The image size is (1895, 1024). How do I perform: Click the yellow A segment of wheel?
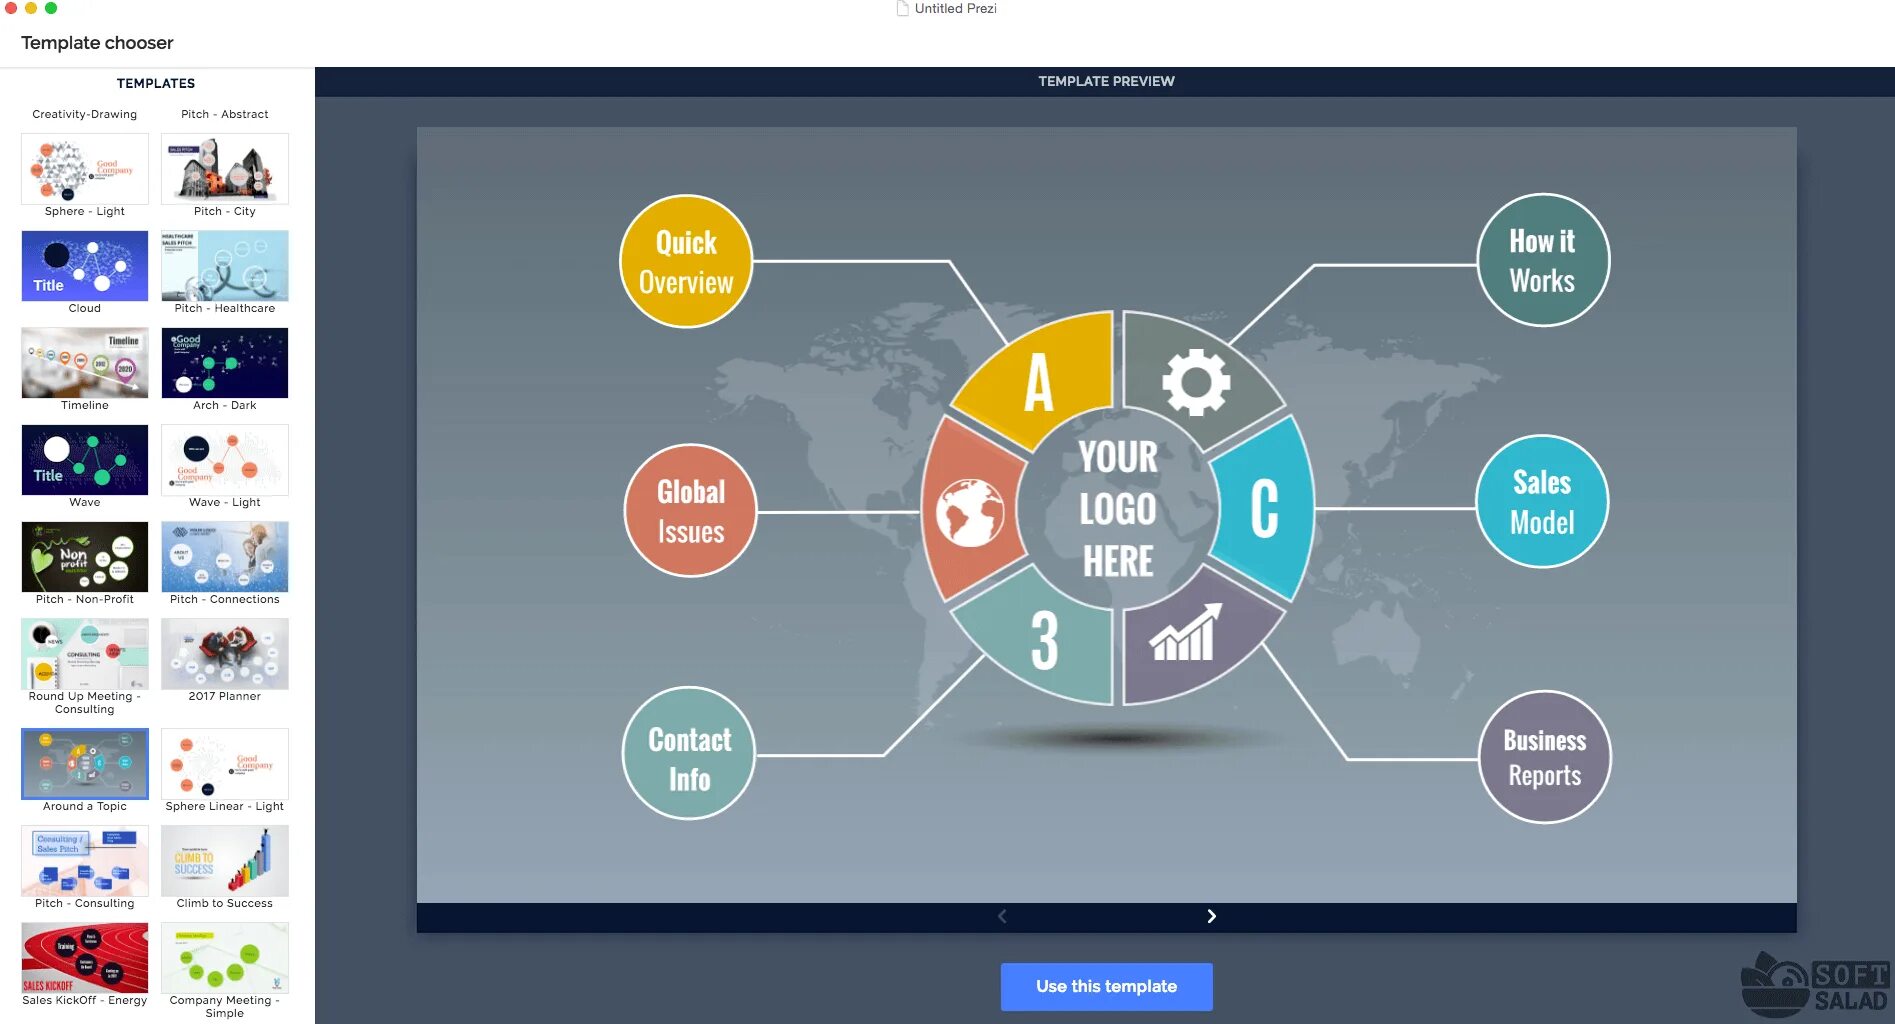1040,382
